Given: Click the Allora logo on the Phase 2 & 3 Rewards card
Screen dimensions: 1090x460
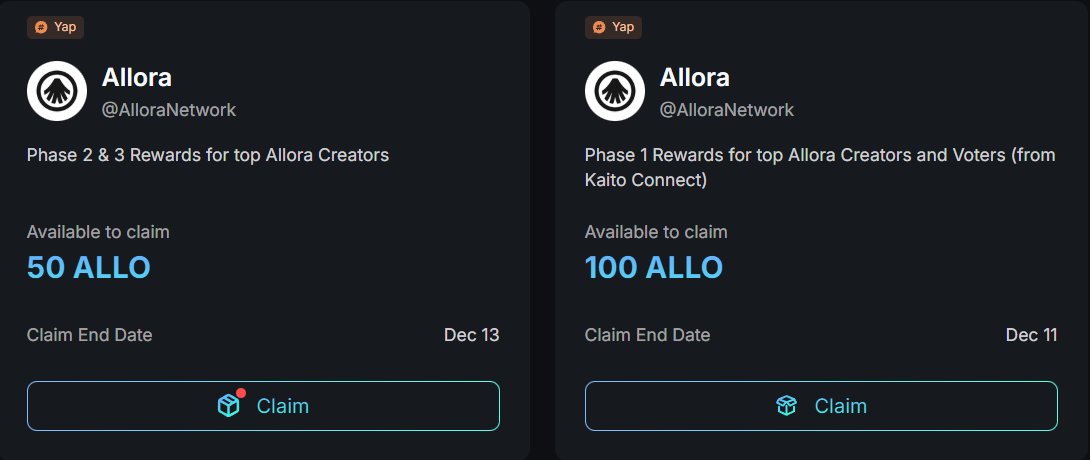Looking at the screenshot, I should coord(57,91).
